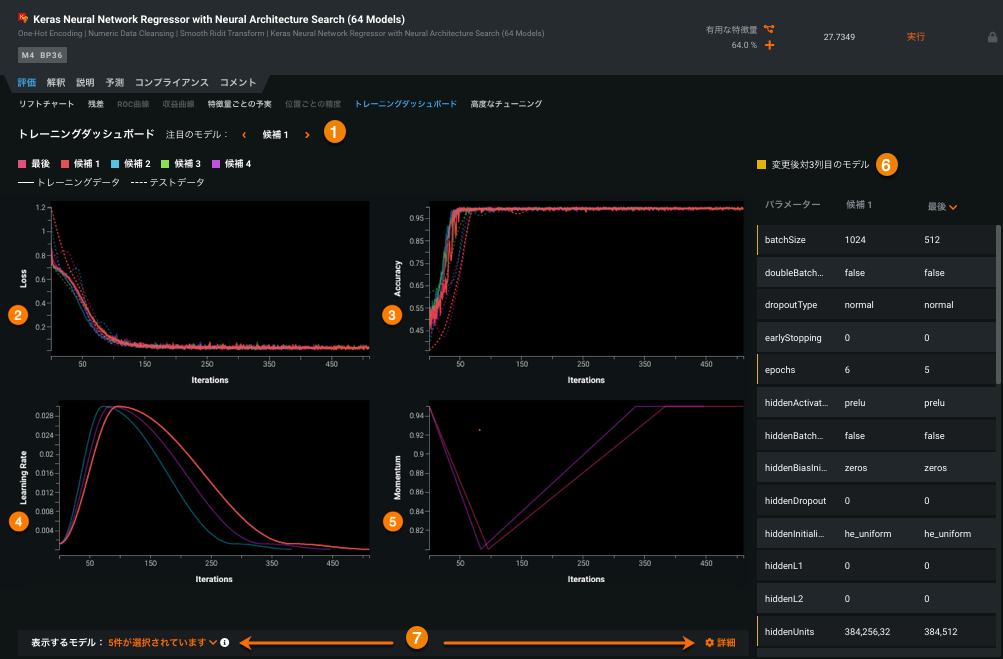
Task: Go to previous model with left arrow
Action: [243, 134]
